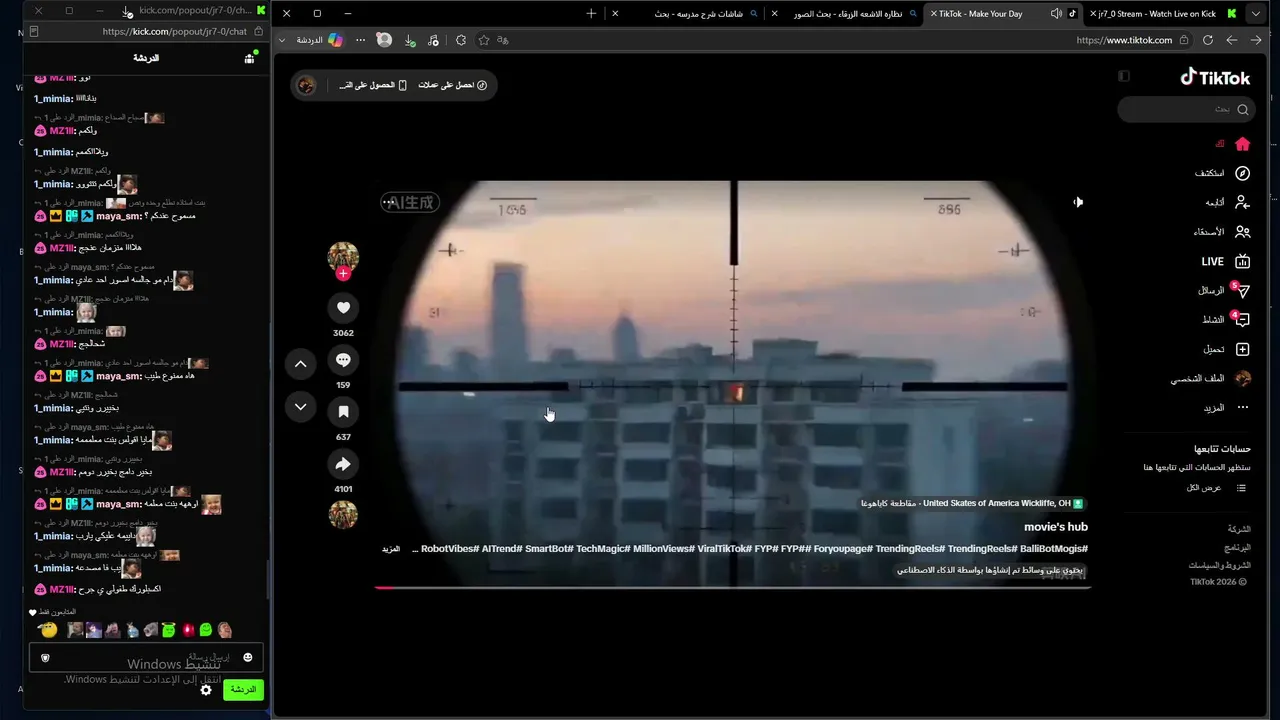The width and height of the screenshot is (1280, 720).
Task: Open the emoji picker in Kick chat
Action: 248,657
